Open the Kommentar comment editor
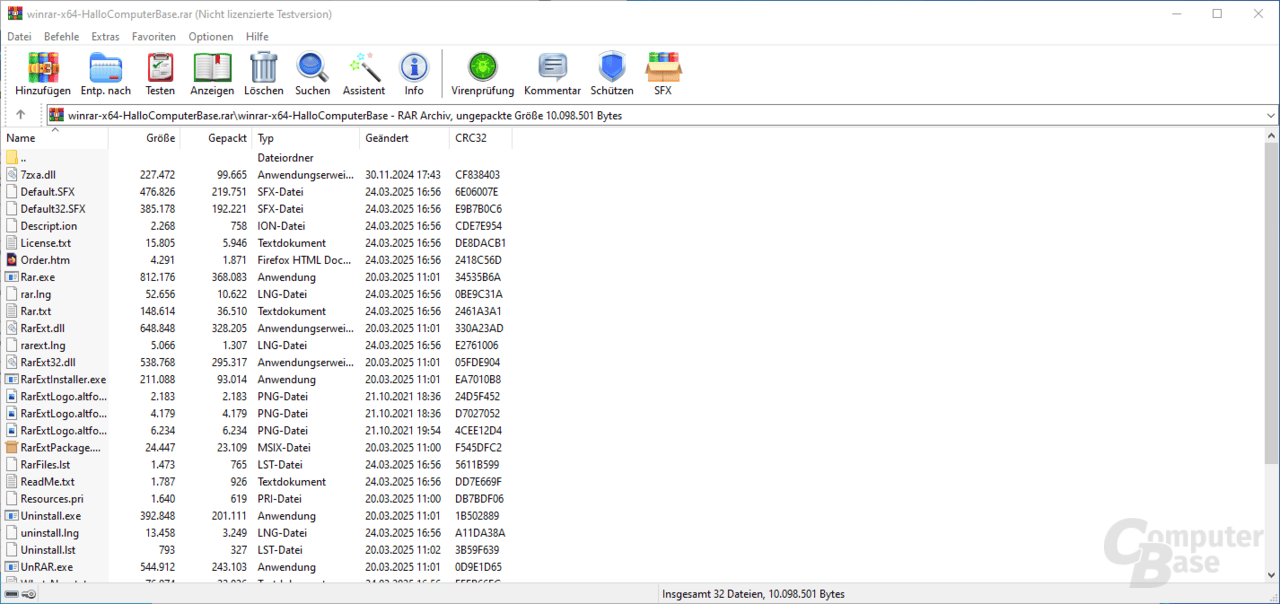This screenshot has width=1280, height=604. tap(552, 72)
